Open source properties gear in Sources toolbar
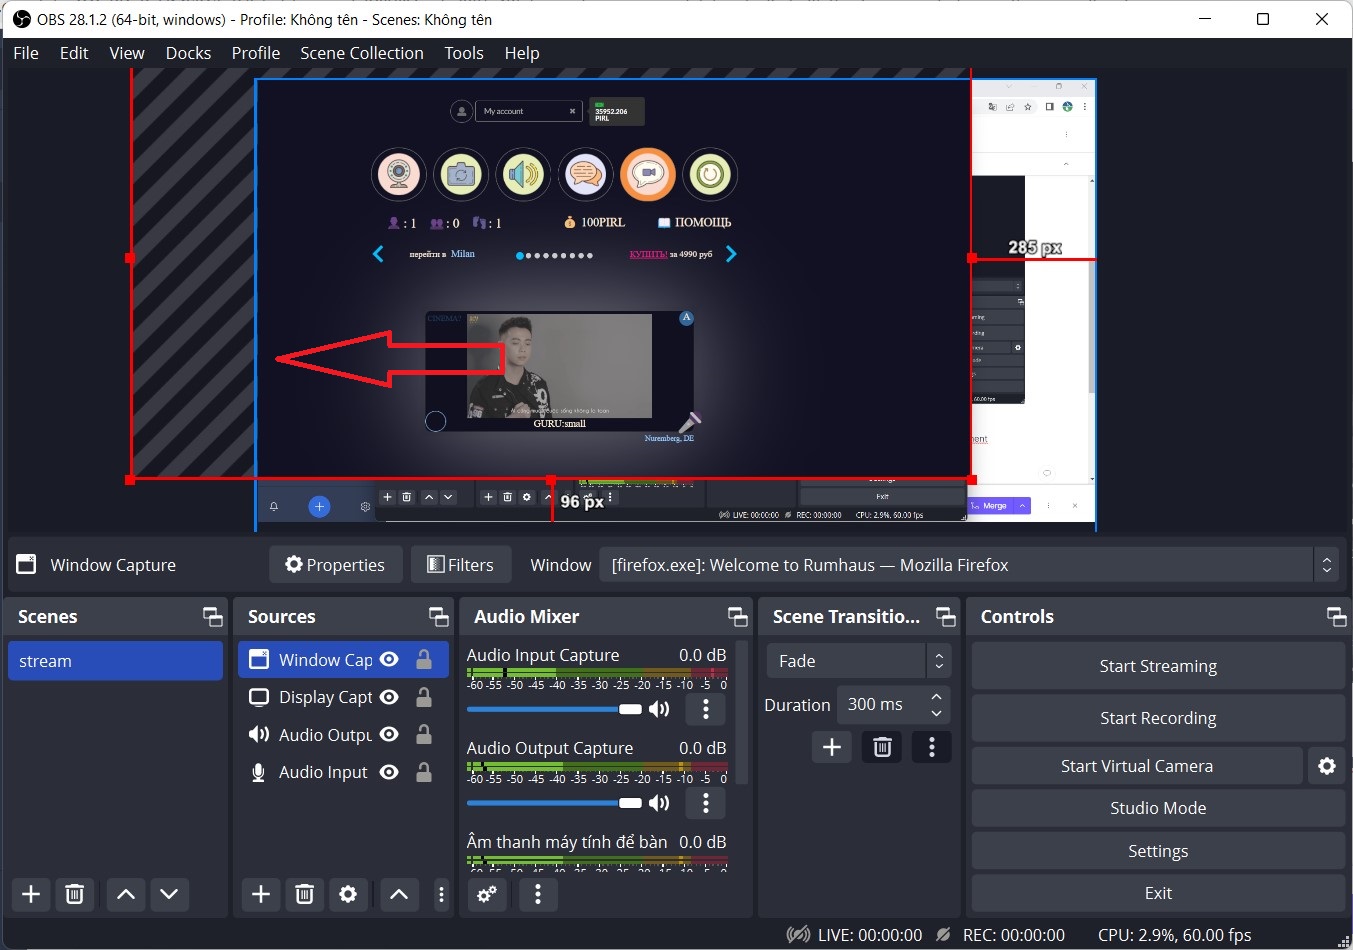1353x950 pixels. tap(348, 894)
